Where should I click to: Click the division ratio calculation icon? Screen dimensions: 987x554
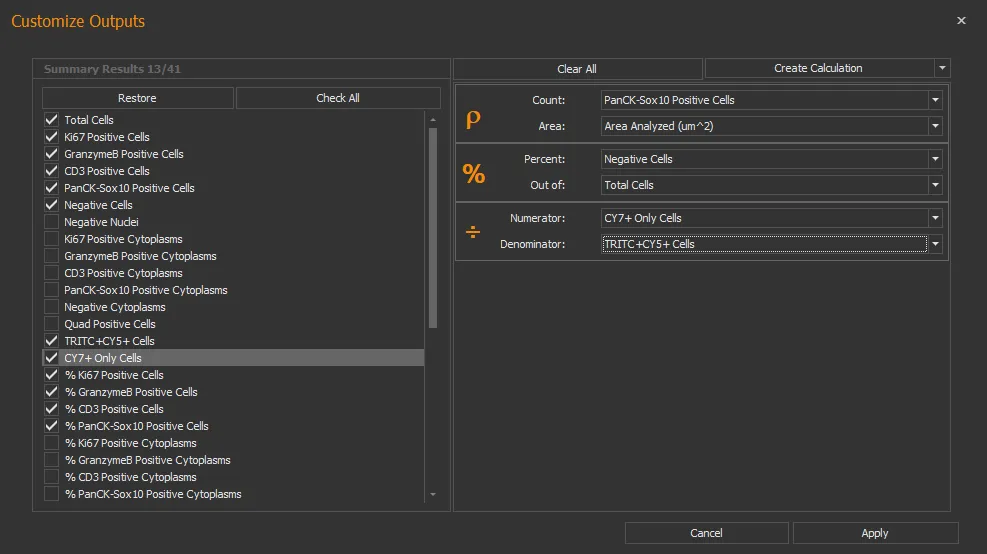pyautogui.click(x=473, y=232)
